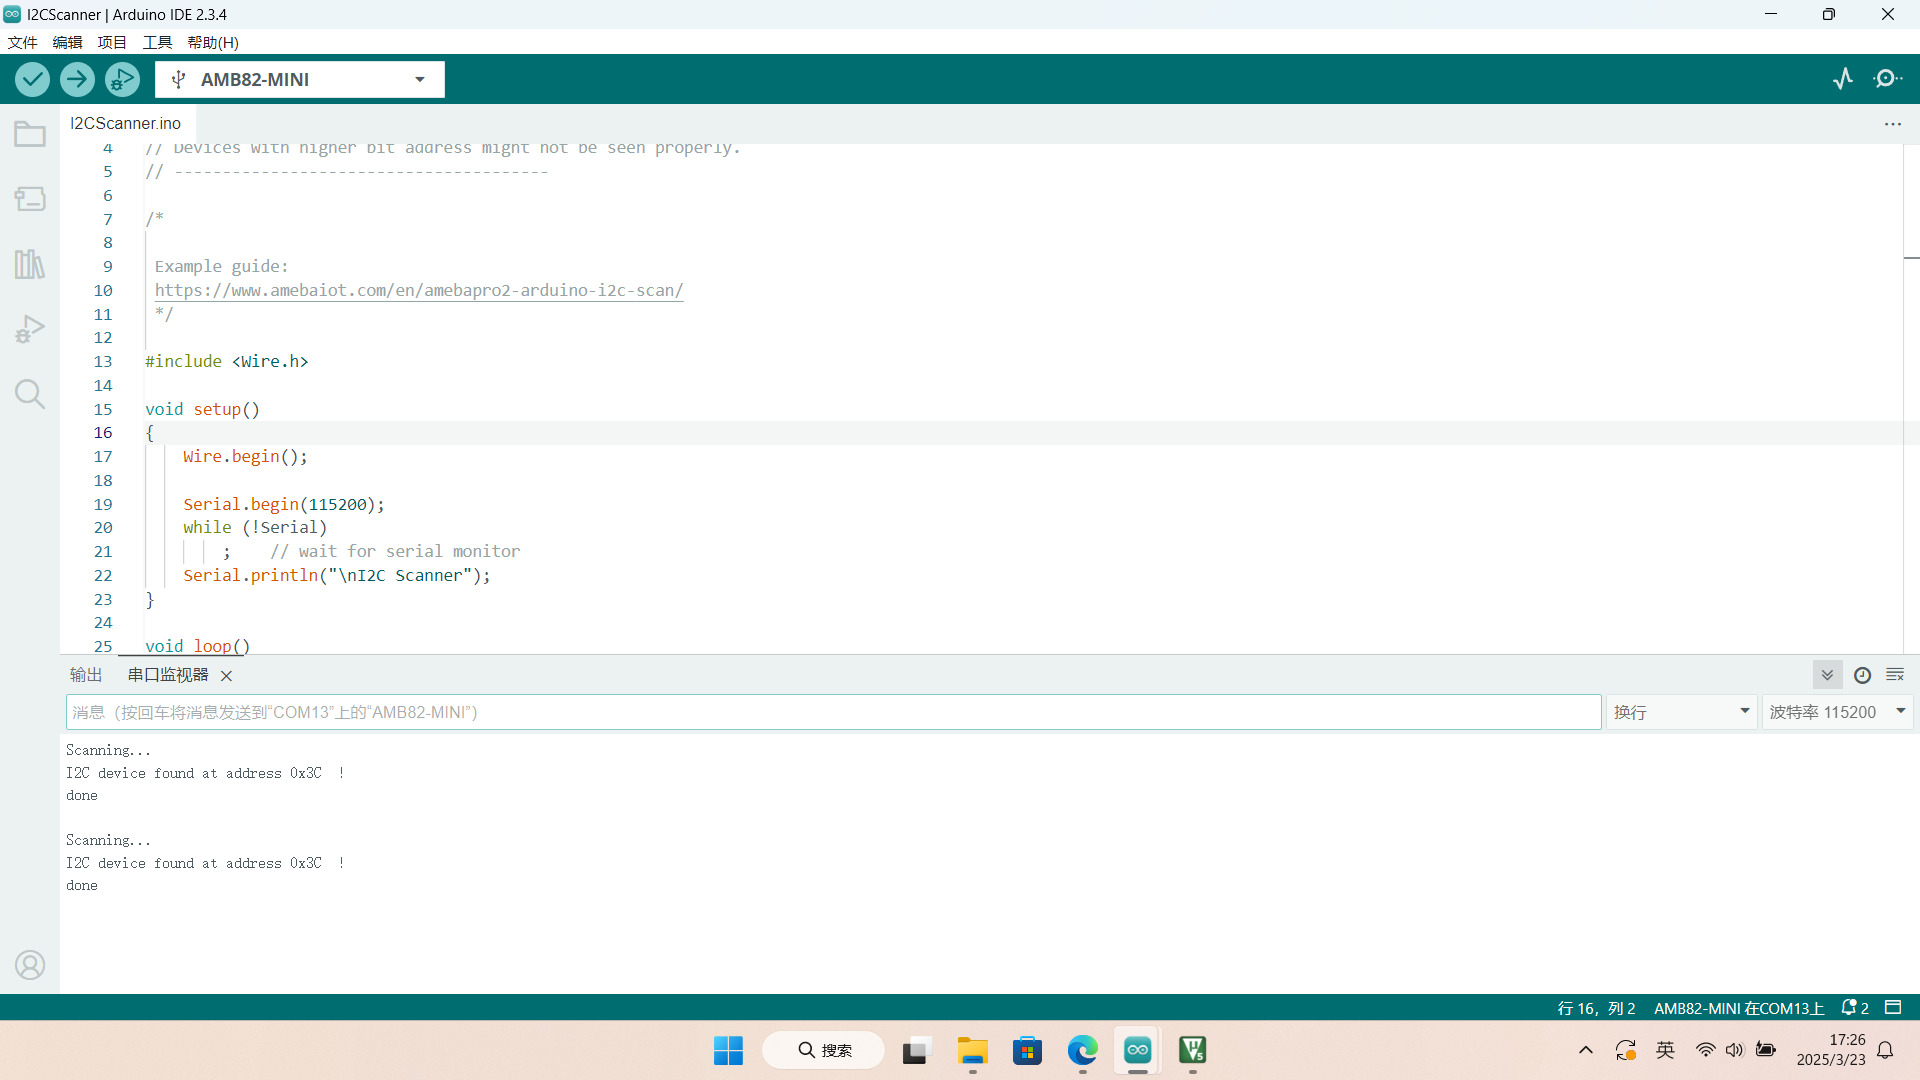Click the void setup() line
Viewport: 1920px width, 1080px height.
coord(202,409)
